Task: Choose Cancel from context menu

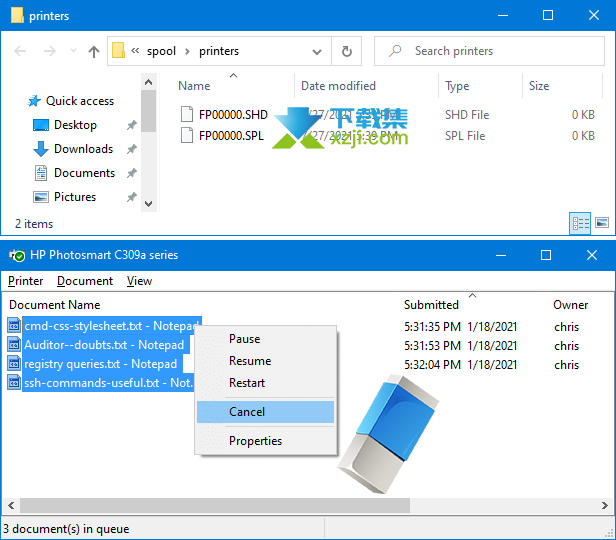Action: [x=266, y=412]
